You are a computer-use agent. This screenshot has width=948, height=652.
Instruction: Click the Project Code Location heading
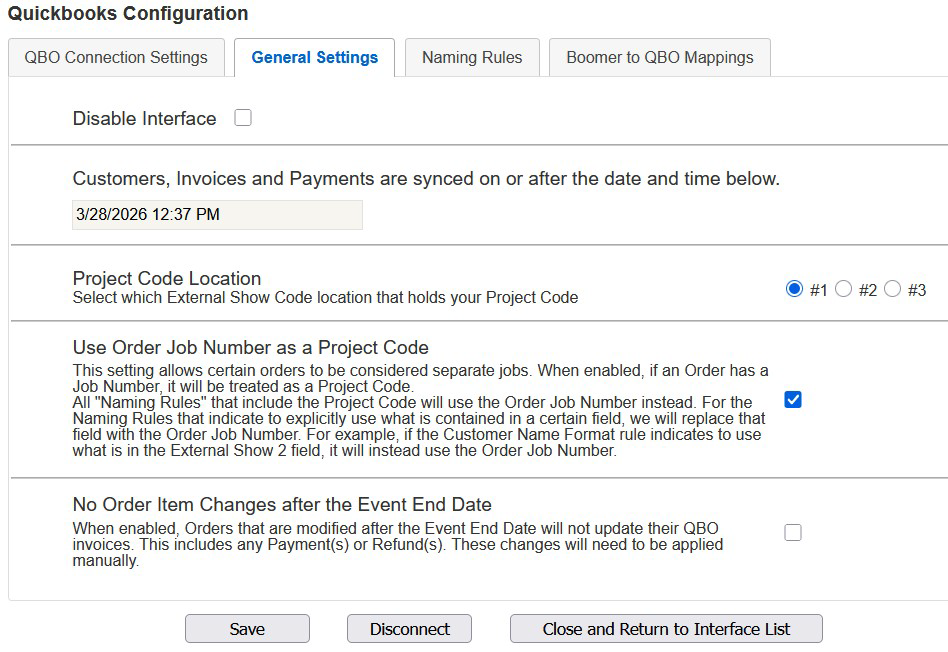click(x=167, y=278)
